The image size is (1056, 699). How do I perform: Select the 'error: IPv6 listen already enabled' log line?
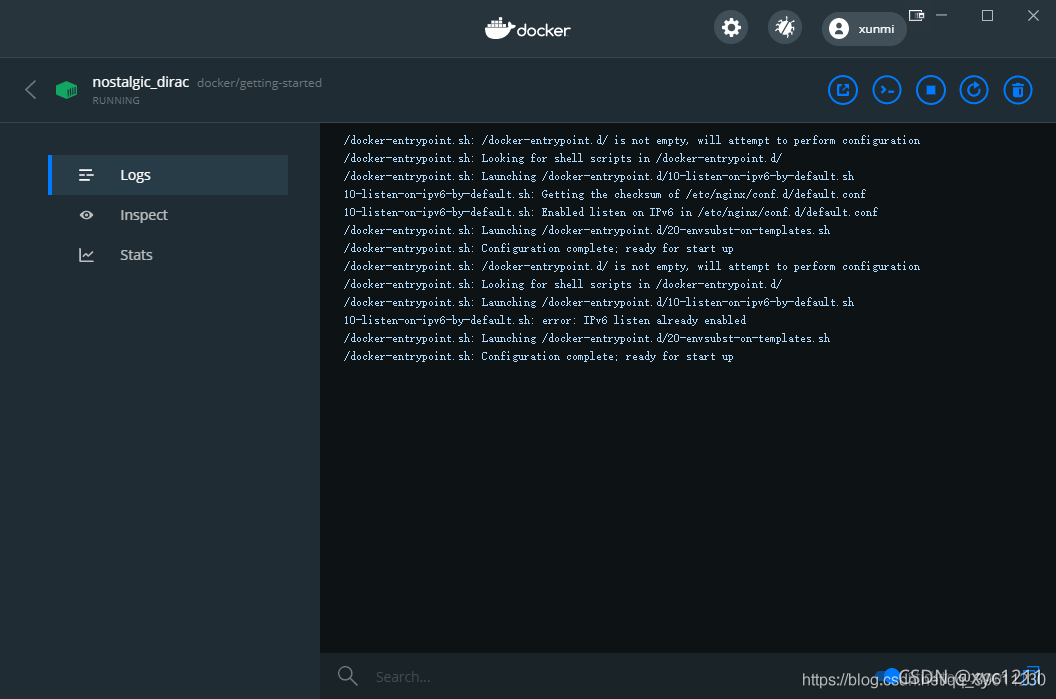click(545, 321)
